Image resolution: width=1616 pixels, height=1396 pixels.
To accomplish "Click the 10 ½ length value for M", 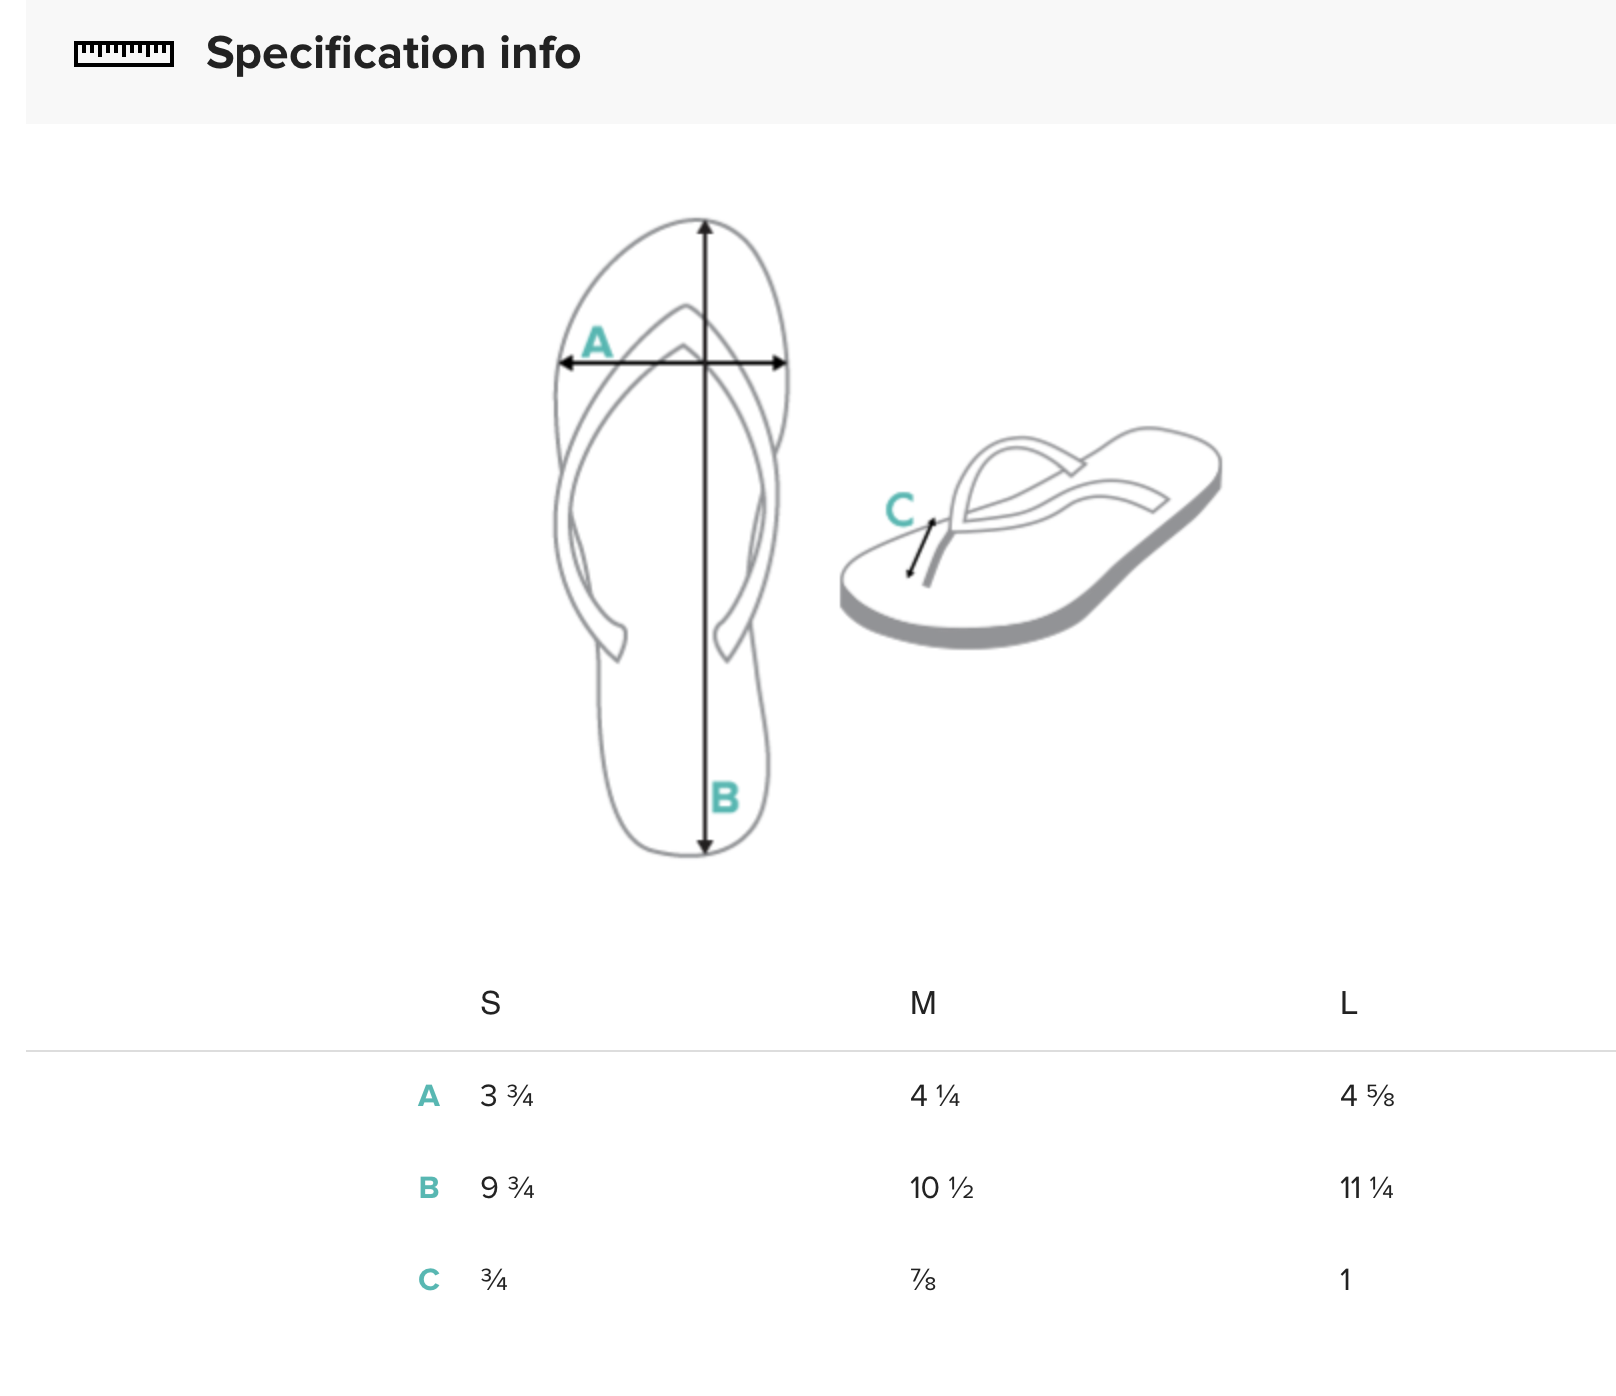I will coord(941,1188).
